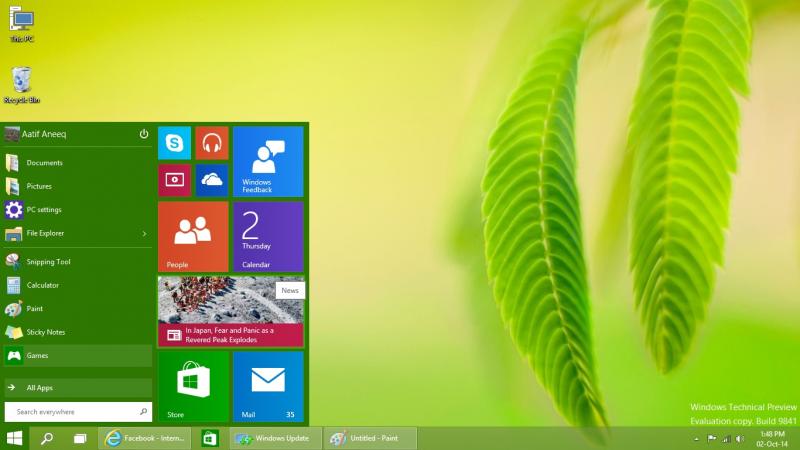Launch the Music headphones tile
Screen dimensions: 800x450
click(212, 143)
